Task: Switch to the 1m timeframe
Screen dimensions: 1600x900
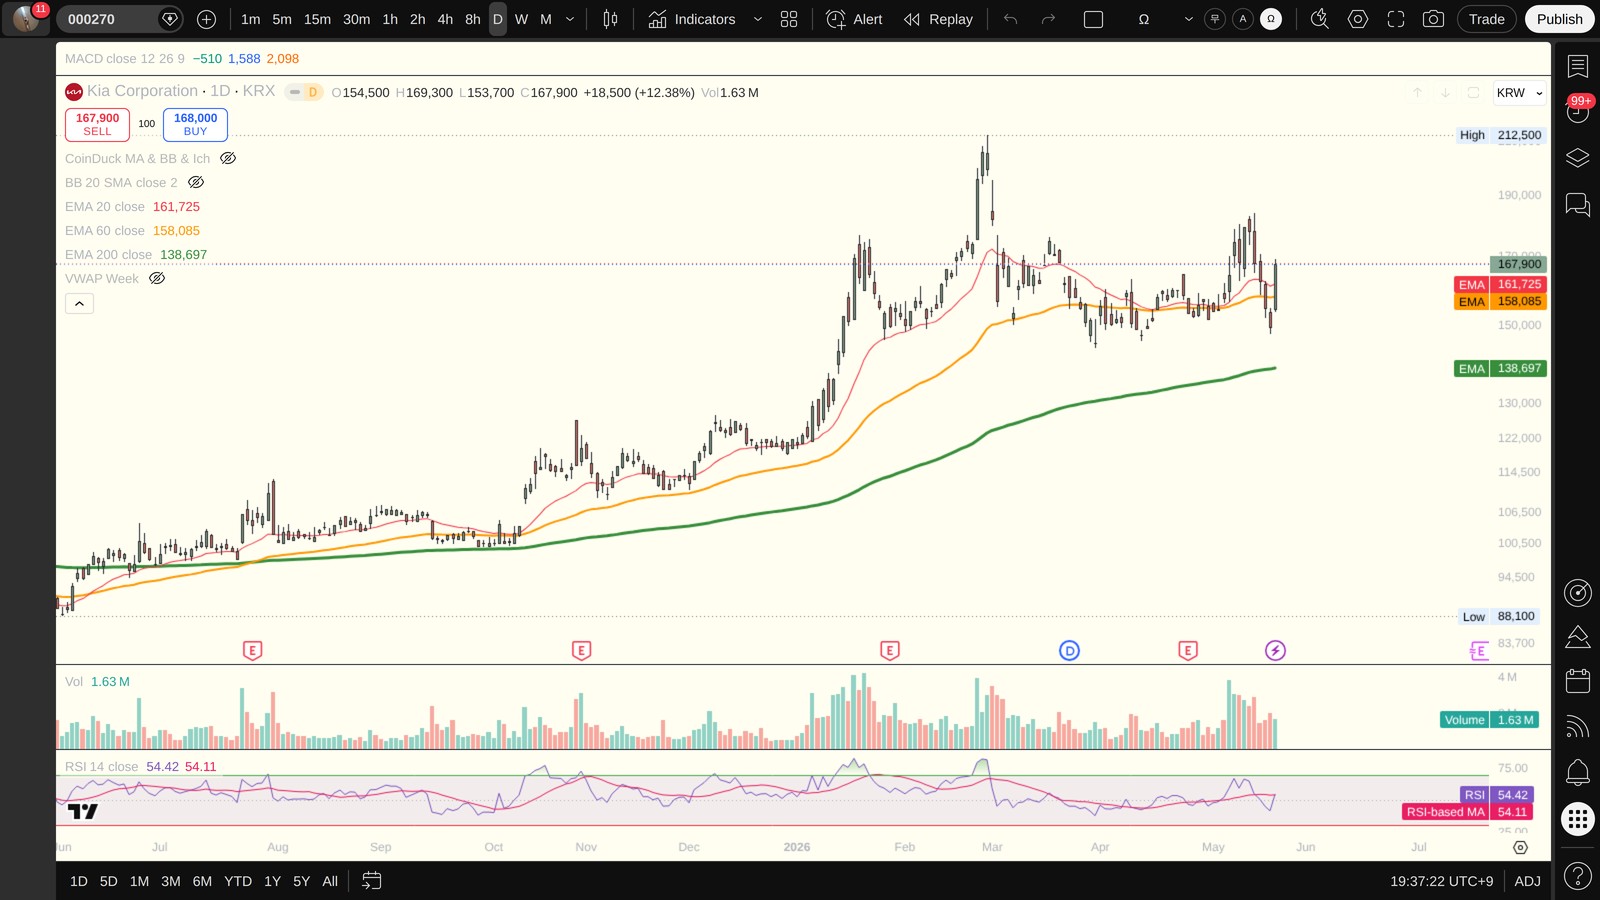Action: (251, 19)
